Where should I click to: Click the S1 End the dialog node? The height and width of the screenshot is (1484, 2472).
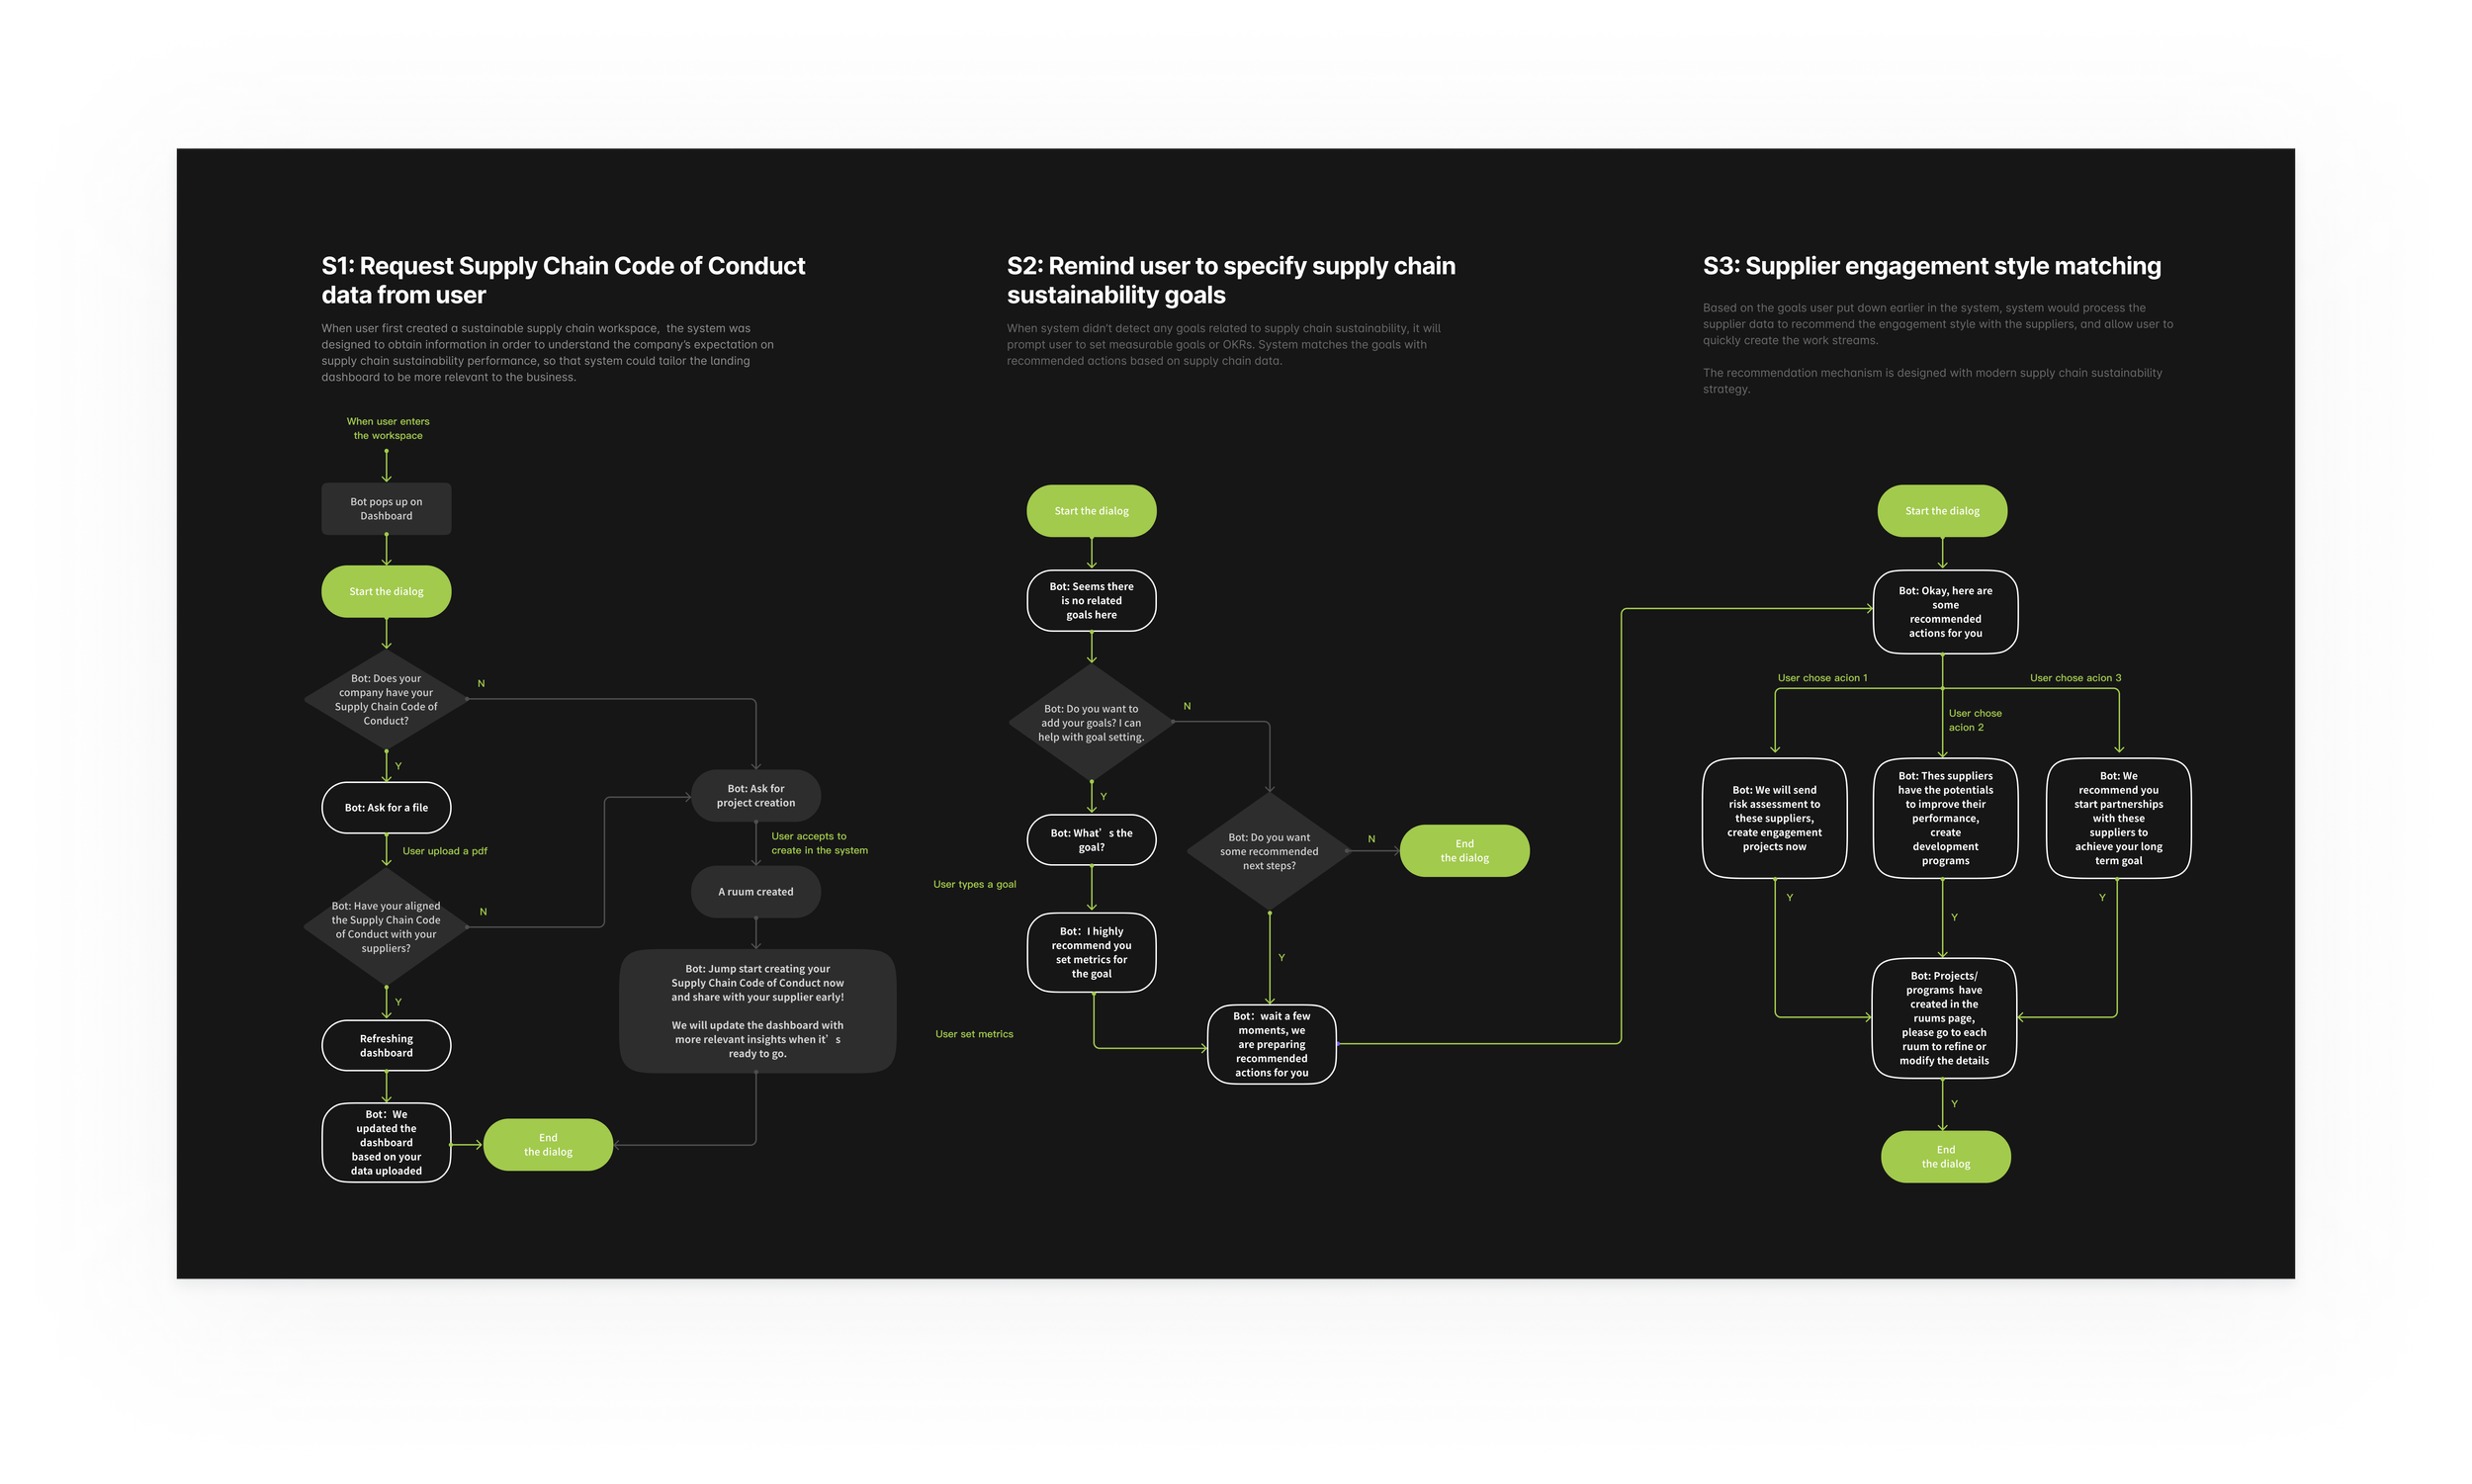coord(548,1144)
